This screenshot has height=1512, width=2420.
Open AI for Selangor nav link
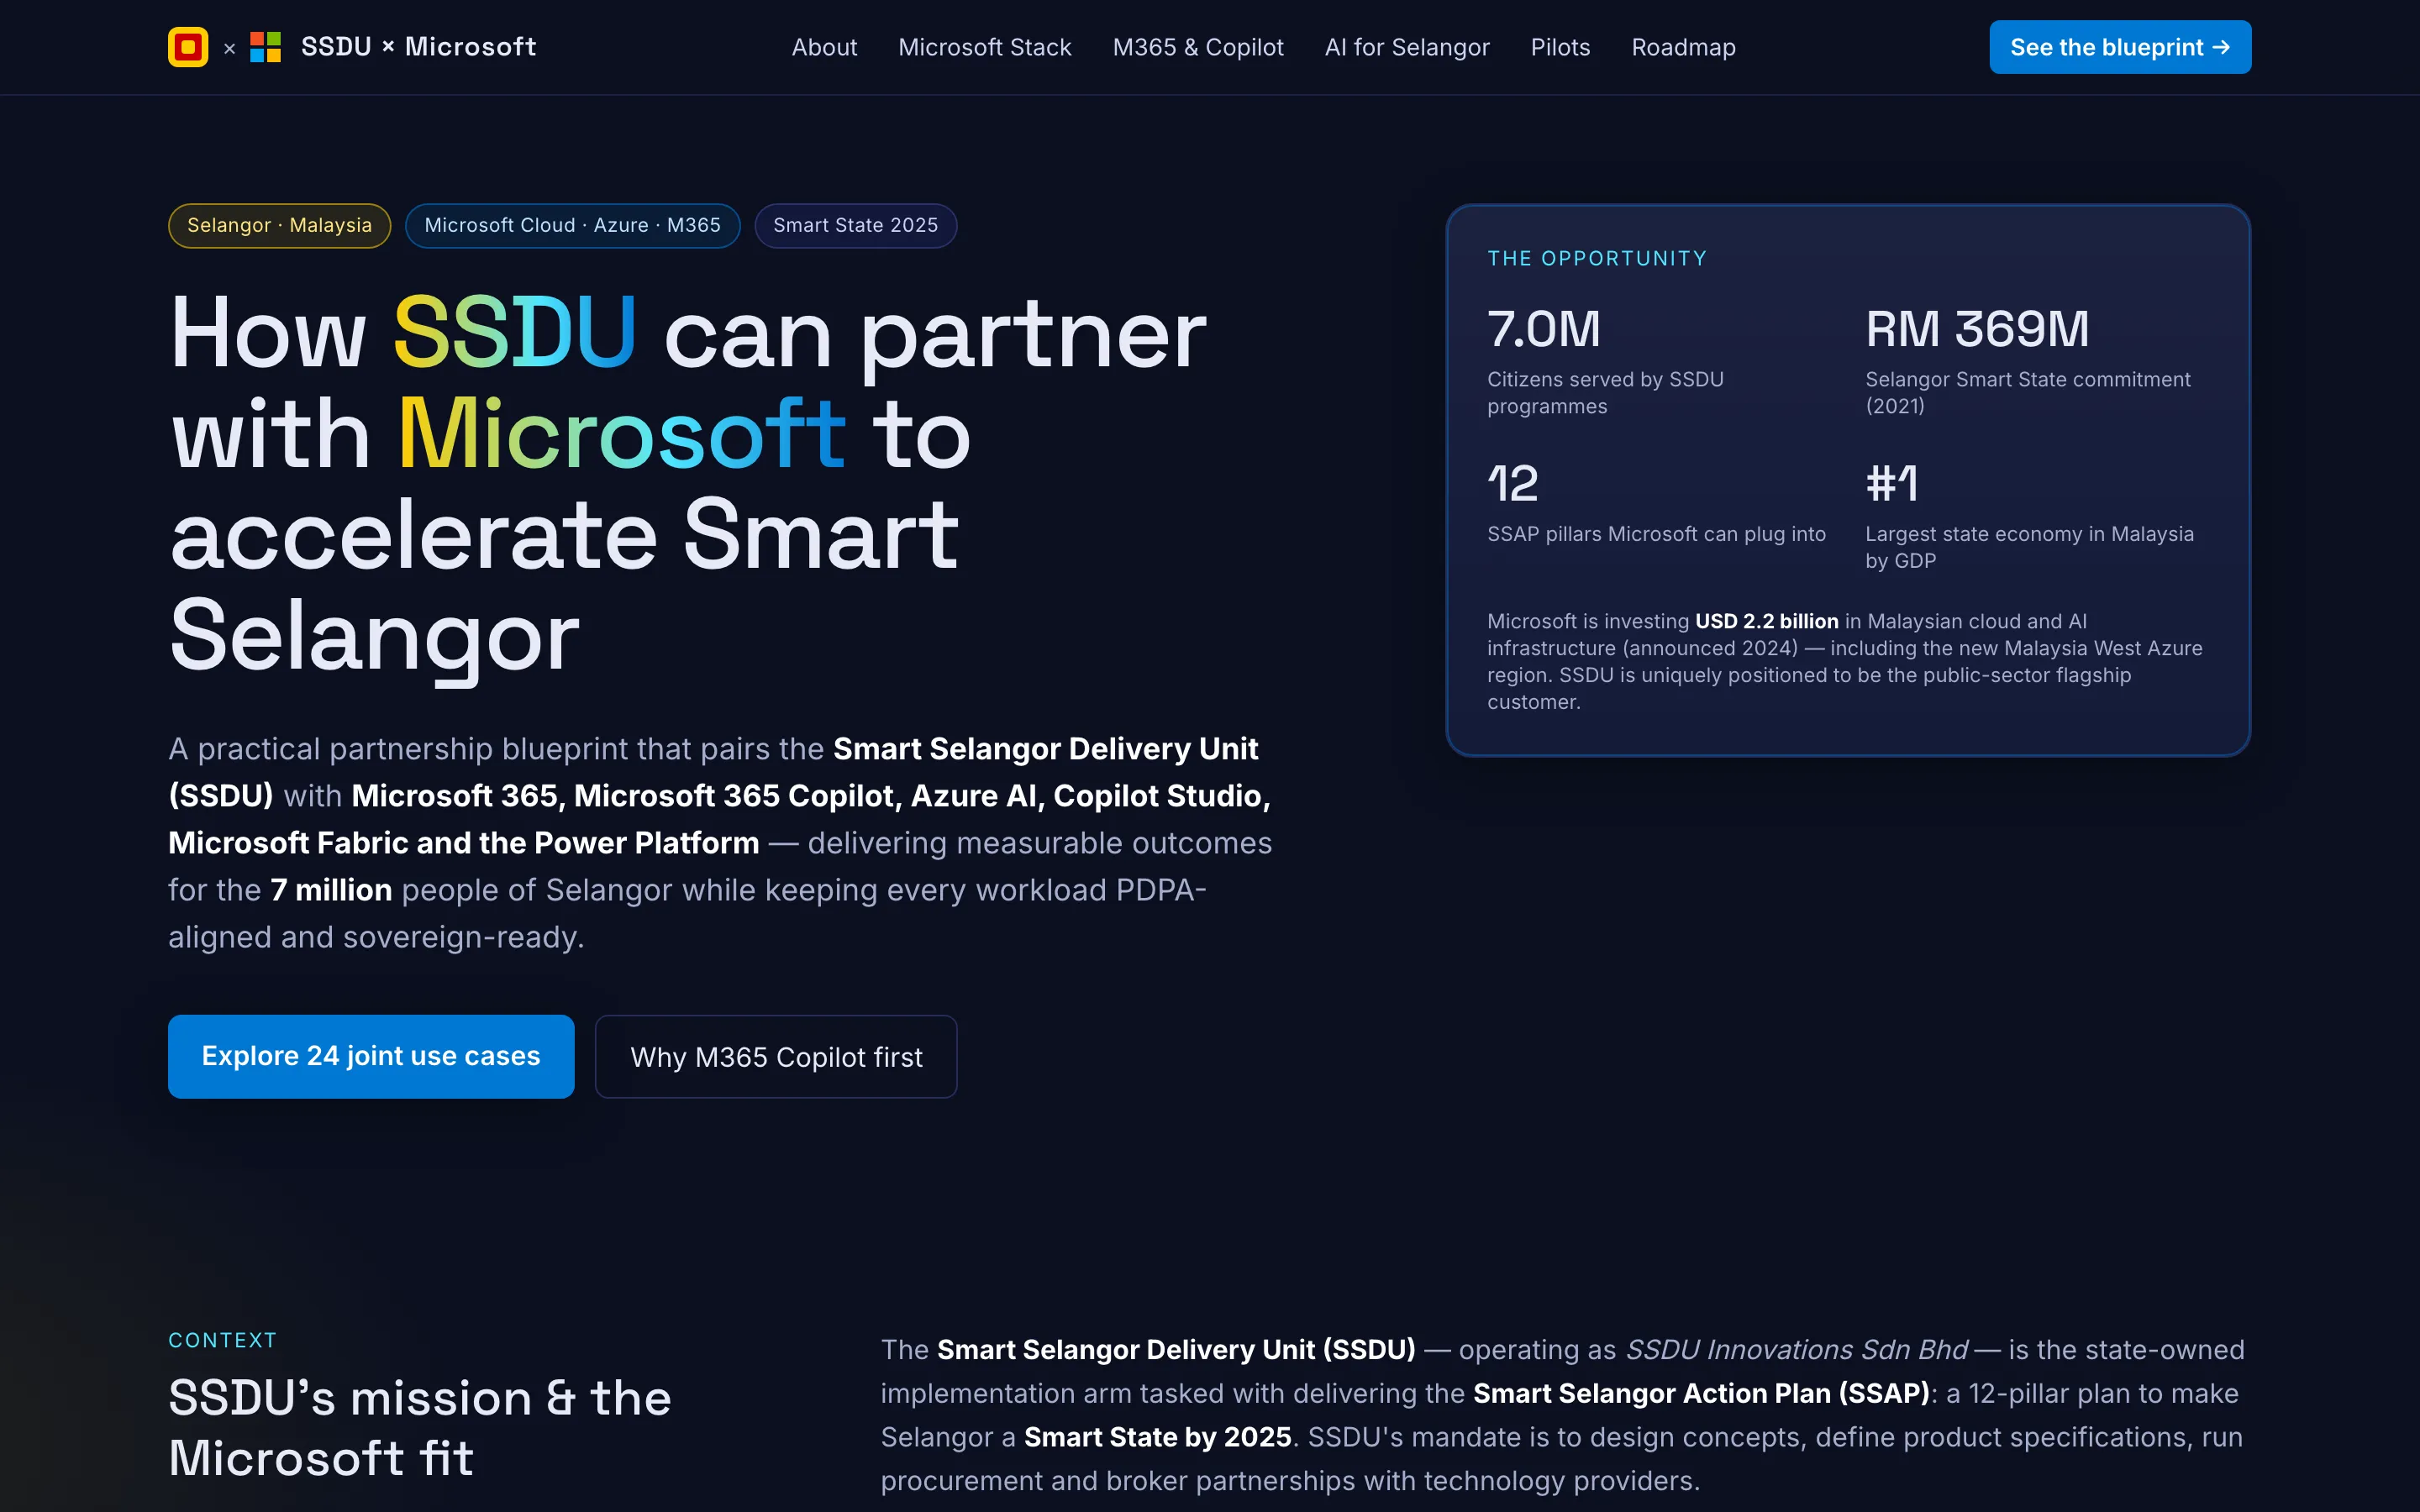coord(1407,47)
